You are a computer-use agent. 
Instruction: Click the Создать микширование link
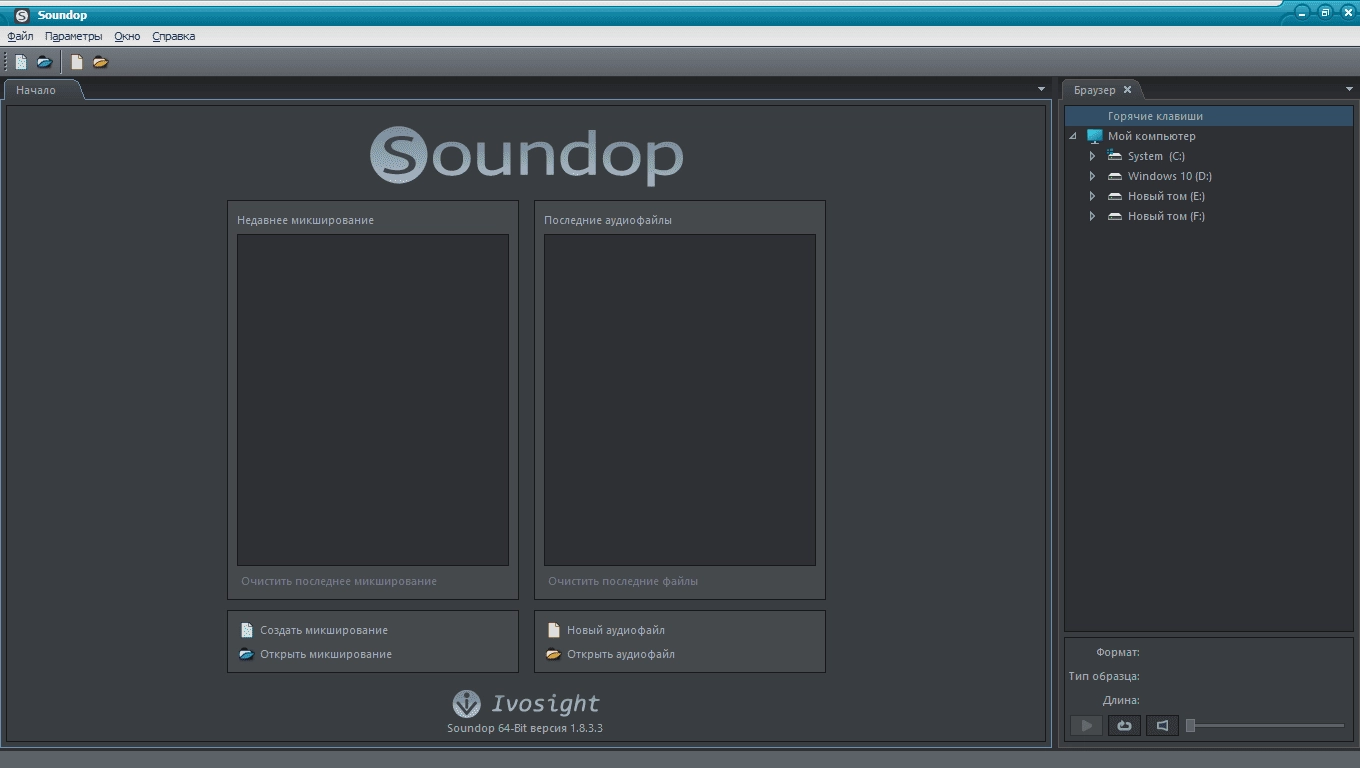pyautogui.click(x=324, y=630)
